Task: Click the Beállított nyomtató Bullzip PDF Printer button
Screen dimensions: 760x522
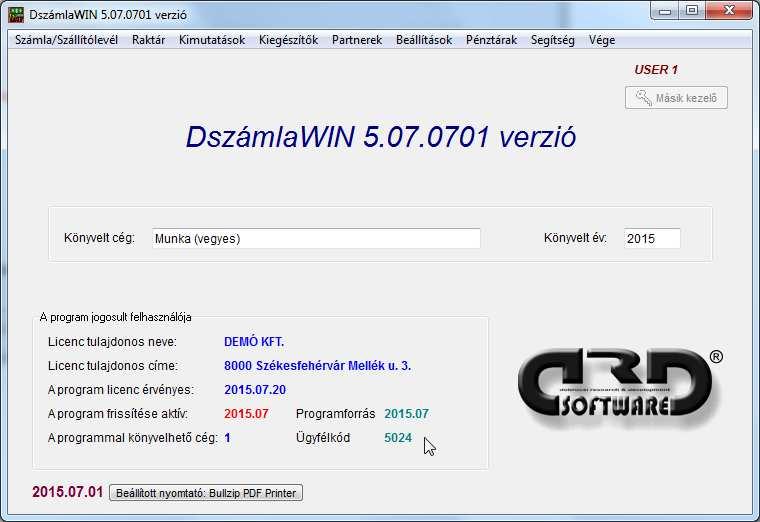Action: 206,493
